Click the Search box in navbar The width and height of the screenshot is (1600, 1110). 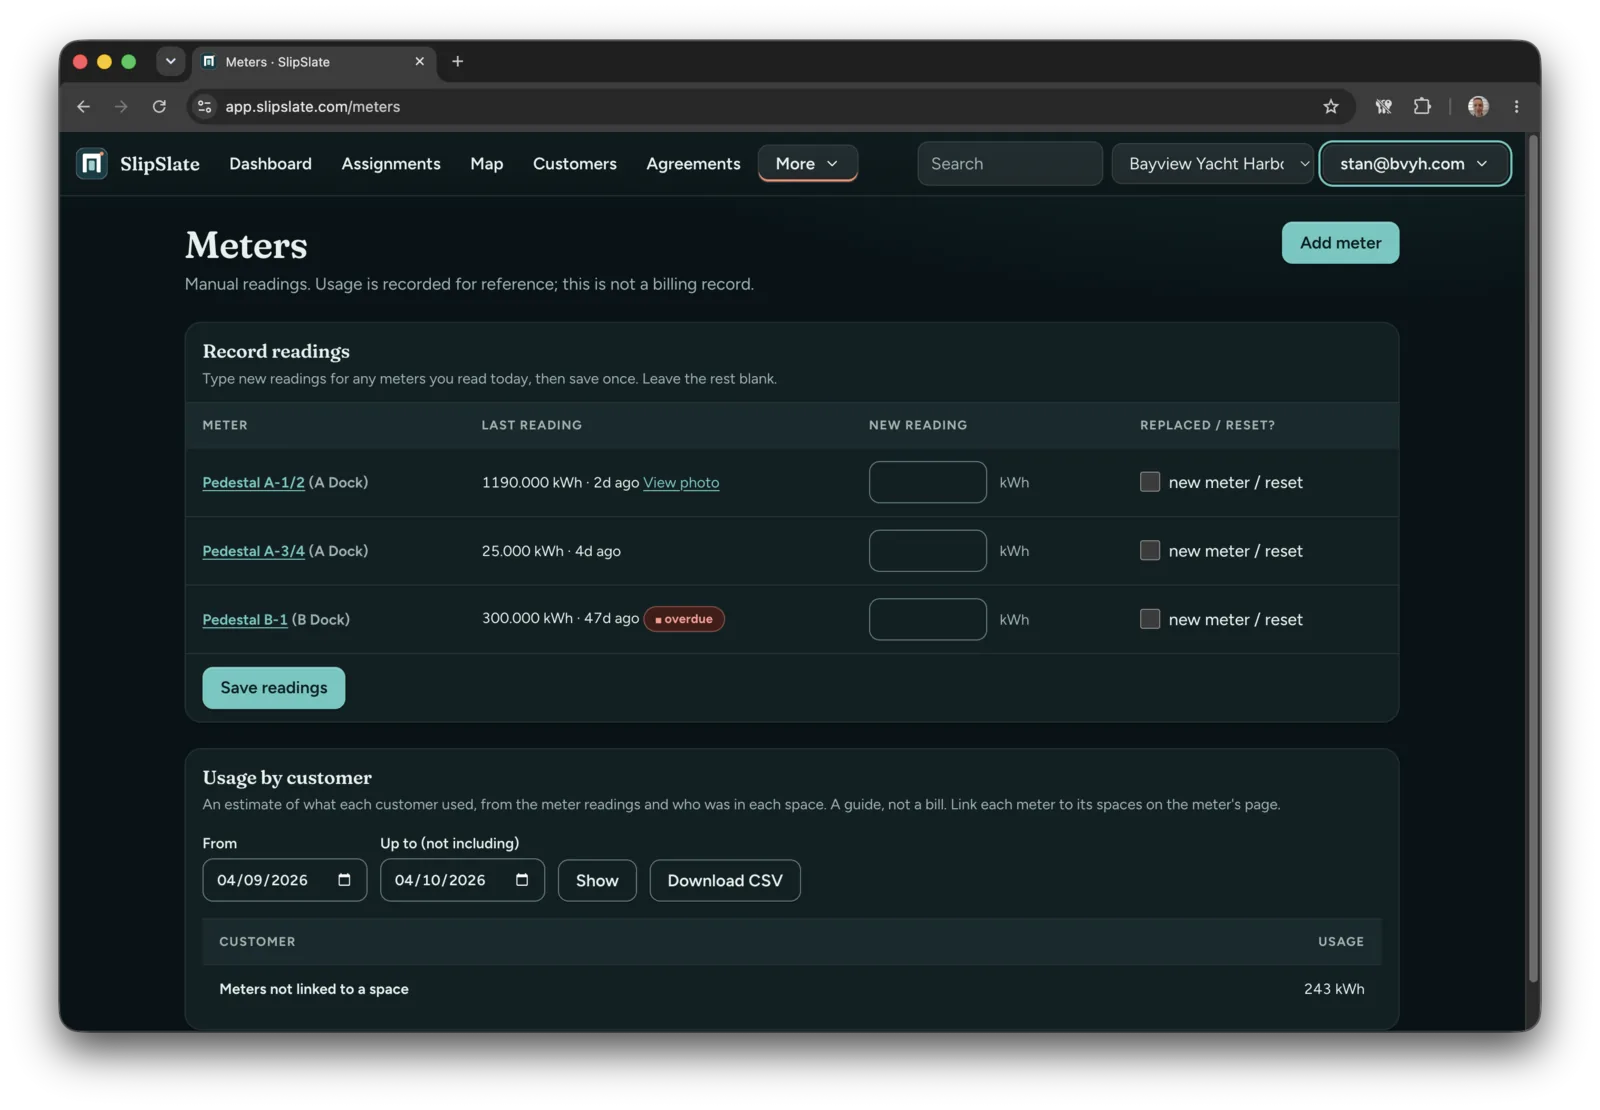click(x=1010, y=163)
